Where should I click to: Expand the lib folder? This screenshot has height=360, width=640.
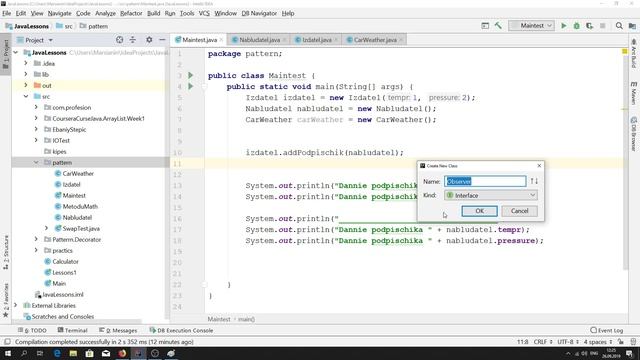(26, 74)
